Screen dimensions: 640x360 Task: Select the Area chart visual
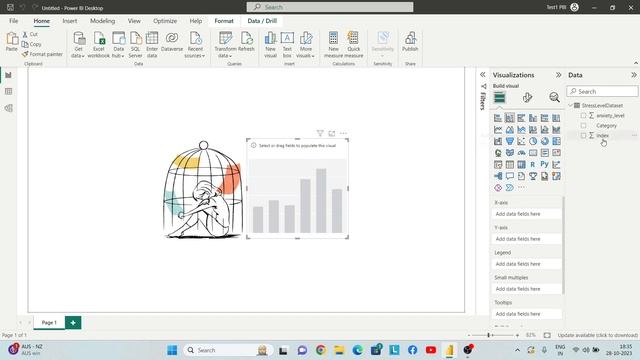click(509, 129)
